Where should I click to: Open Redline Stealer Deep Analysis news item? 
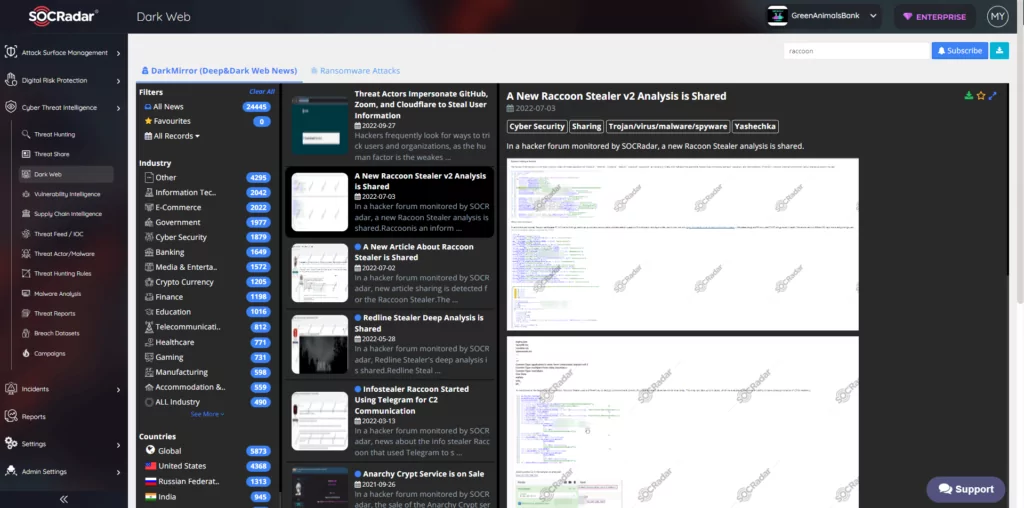(x=390, y=344)
